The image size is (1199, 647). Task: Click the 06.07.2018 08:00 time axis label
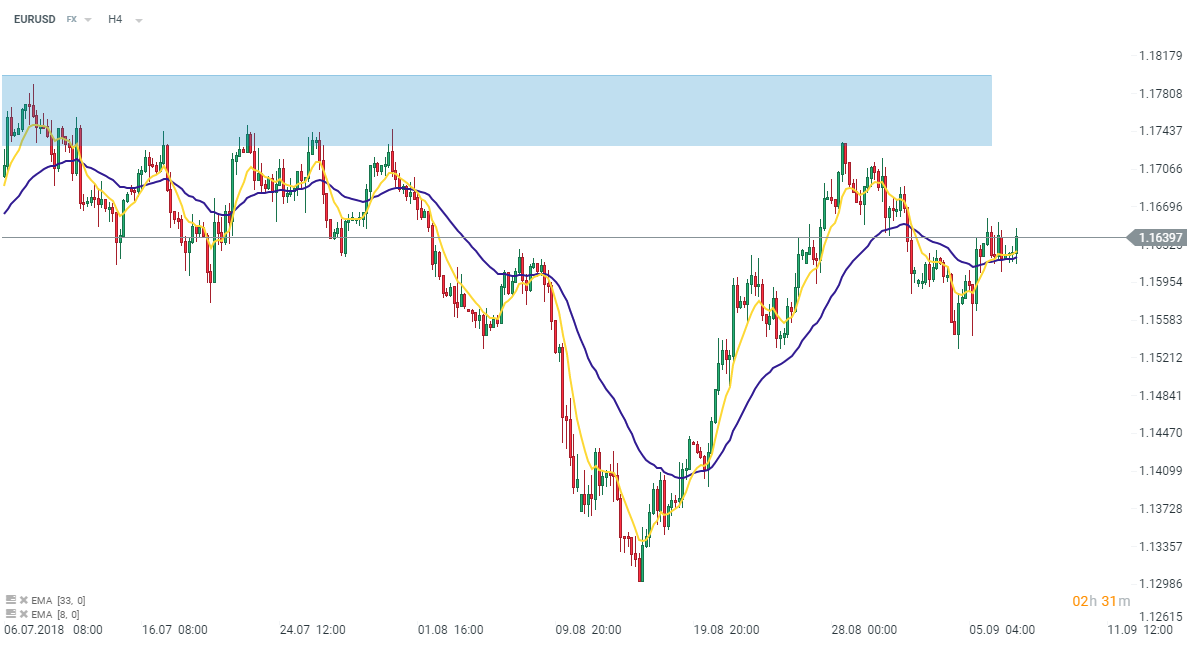pos(53,630)
